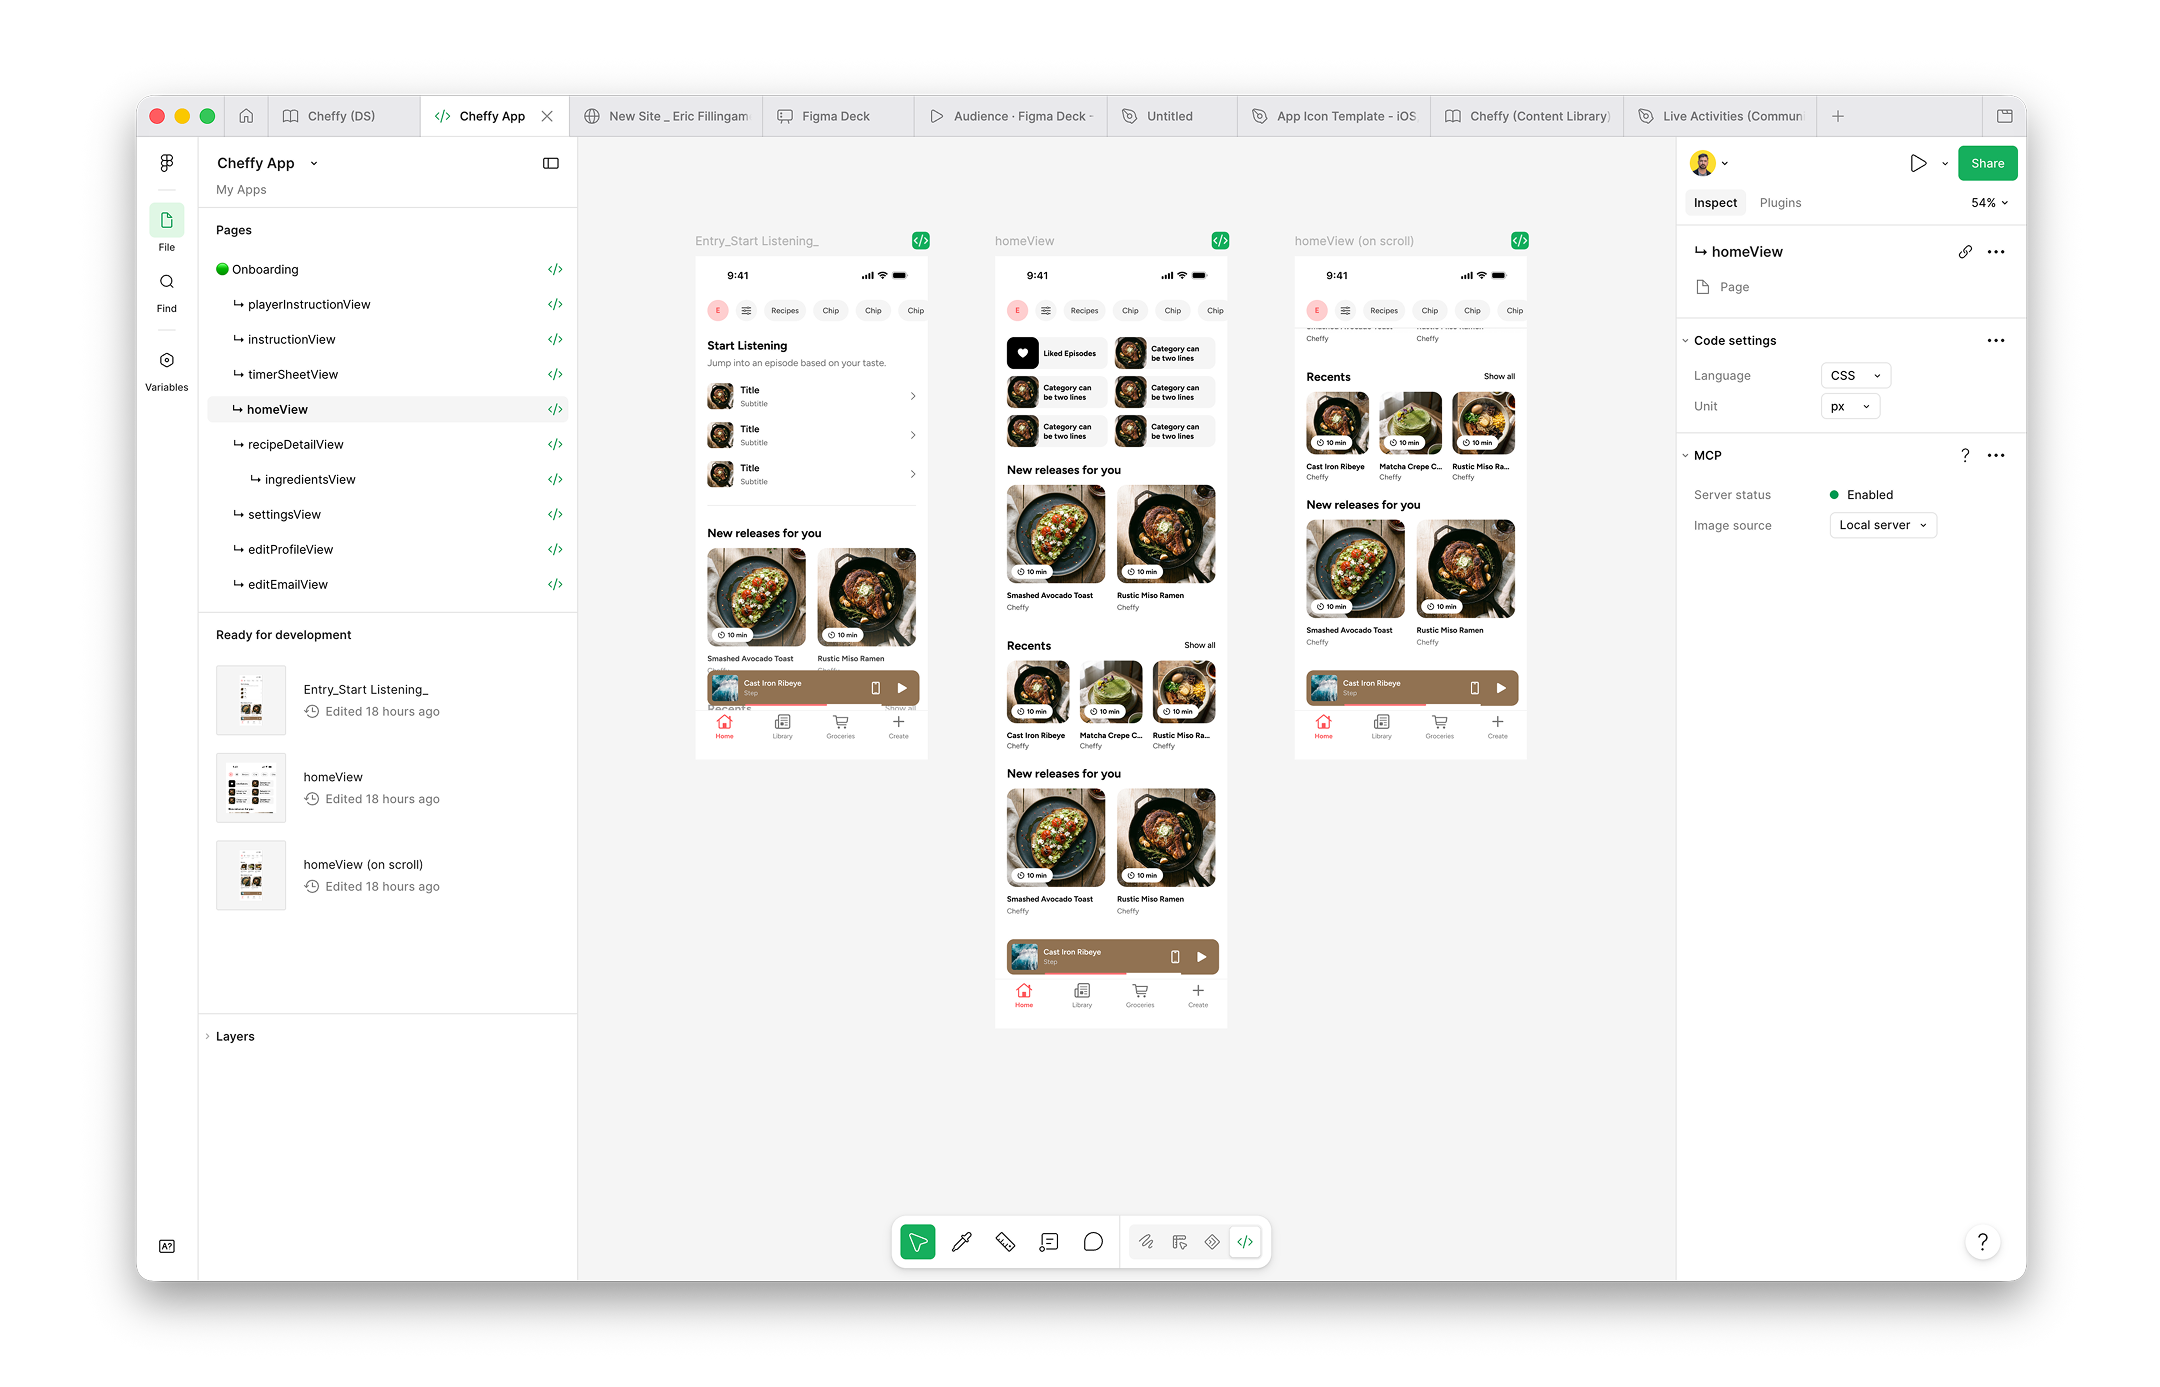The image size is (2160, 1387).
Task: Switch to Draw mode in toolbar
Action: tap(1146, 1242)
